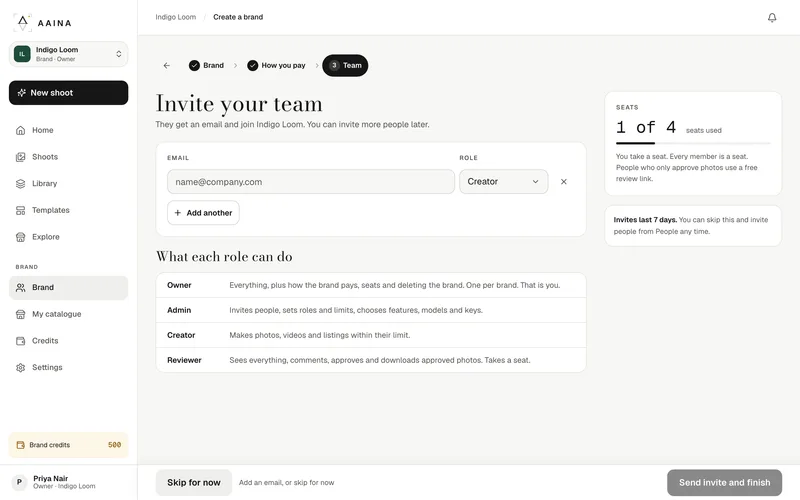Click Skip for now button

coord(194,482)
